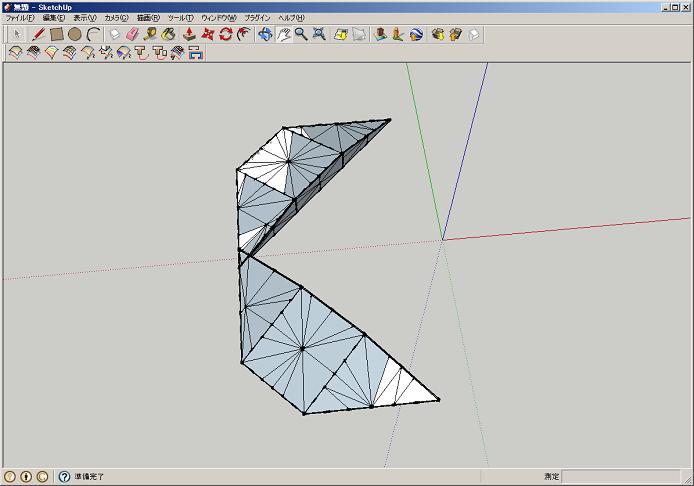Screen dimensions: 694x486
Task: Open the ファイル (File) menu
Action: [19, 18]
